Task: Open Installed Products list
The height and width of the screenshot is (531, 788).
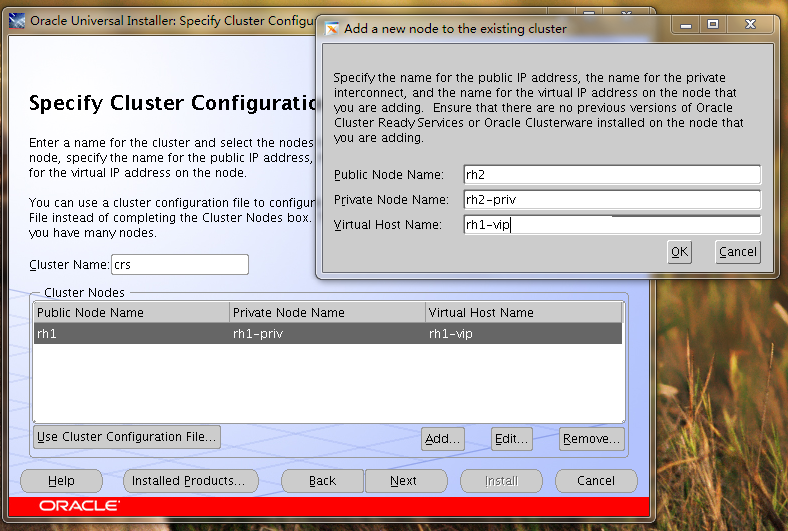Action: [x=191, y=481]
